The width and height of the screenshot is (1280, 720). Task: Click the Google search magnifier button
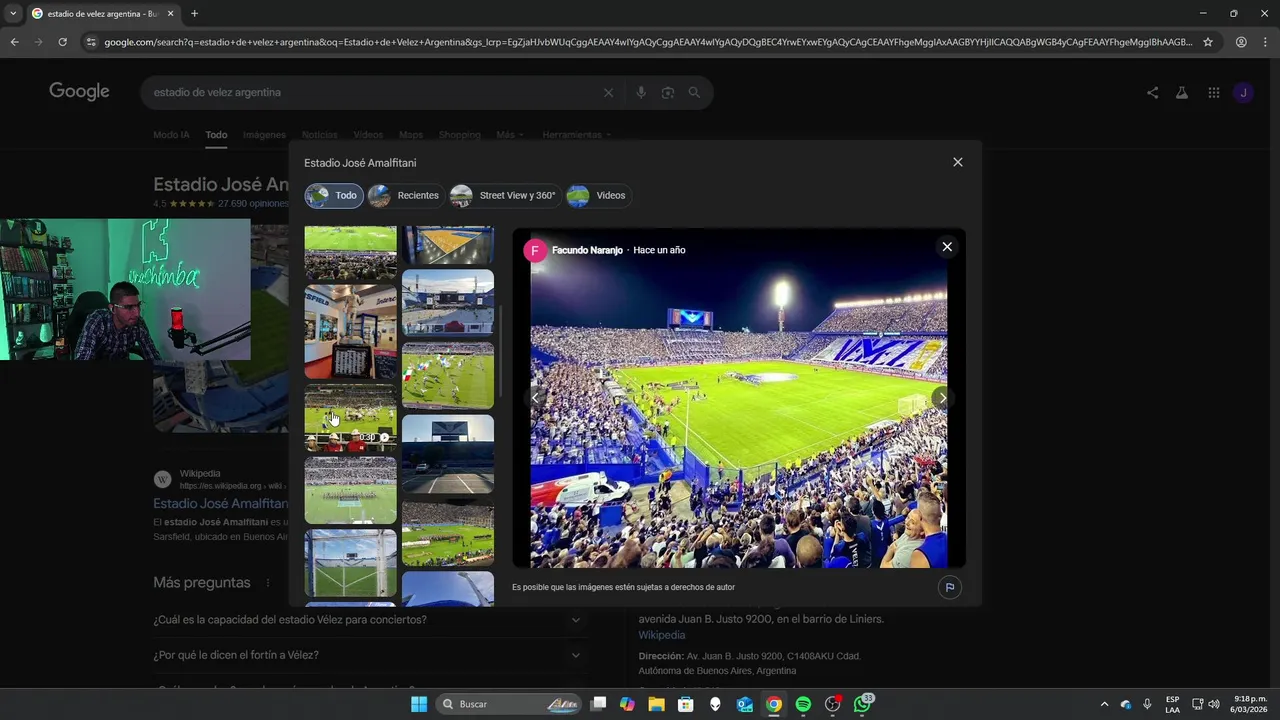point(694,93)
